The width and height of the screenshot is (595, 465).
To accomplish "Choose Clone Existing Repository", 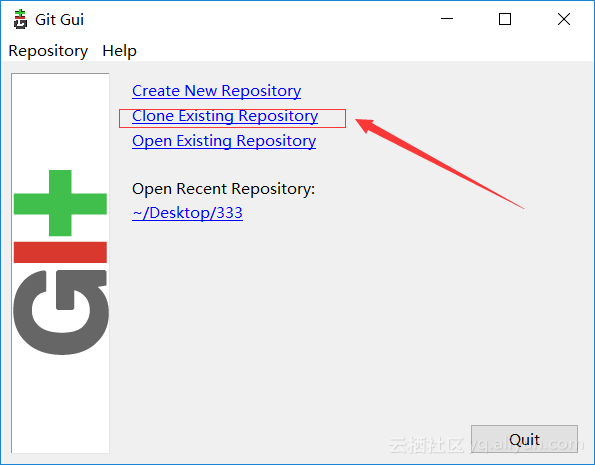I will (x=225, y=116).
